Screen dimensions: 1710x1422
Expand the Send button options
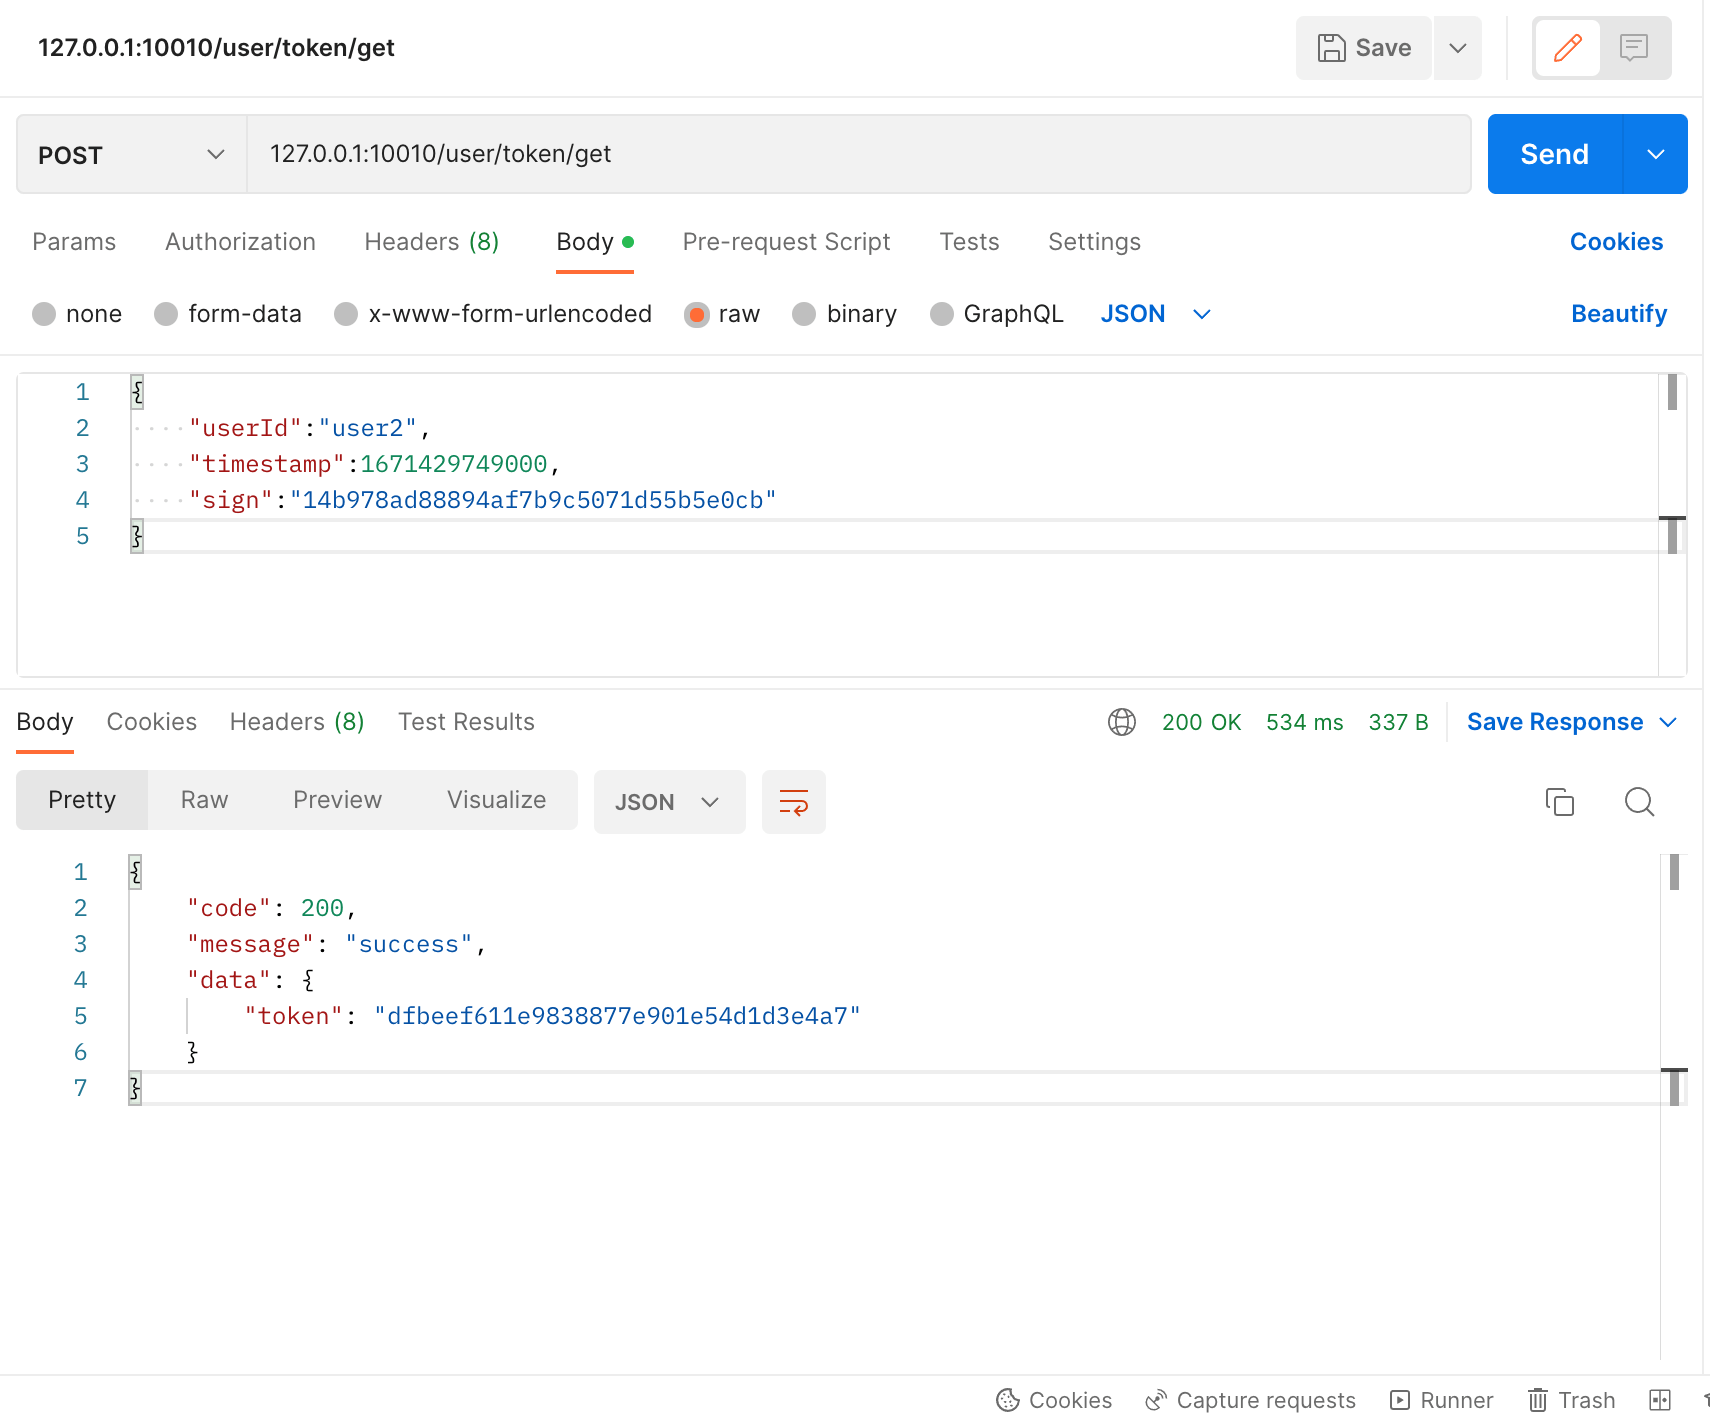[1656, 154]
